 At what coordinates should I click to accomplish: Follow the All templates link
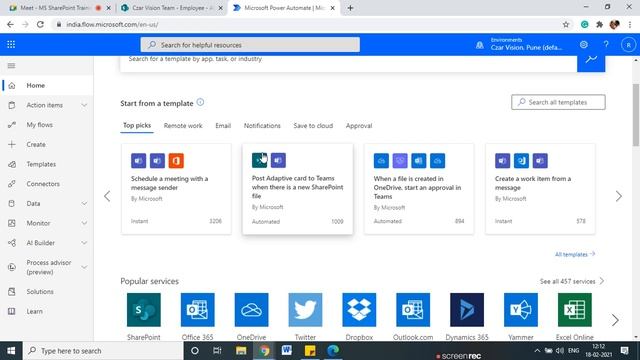tap(575, 254)
